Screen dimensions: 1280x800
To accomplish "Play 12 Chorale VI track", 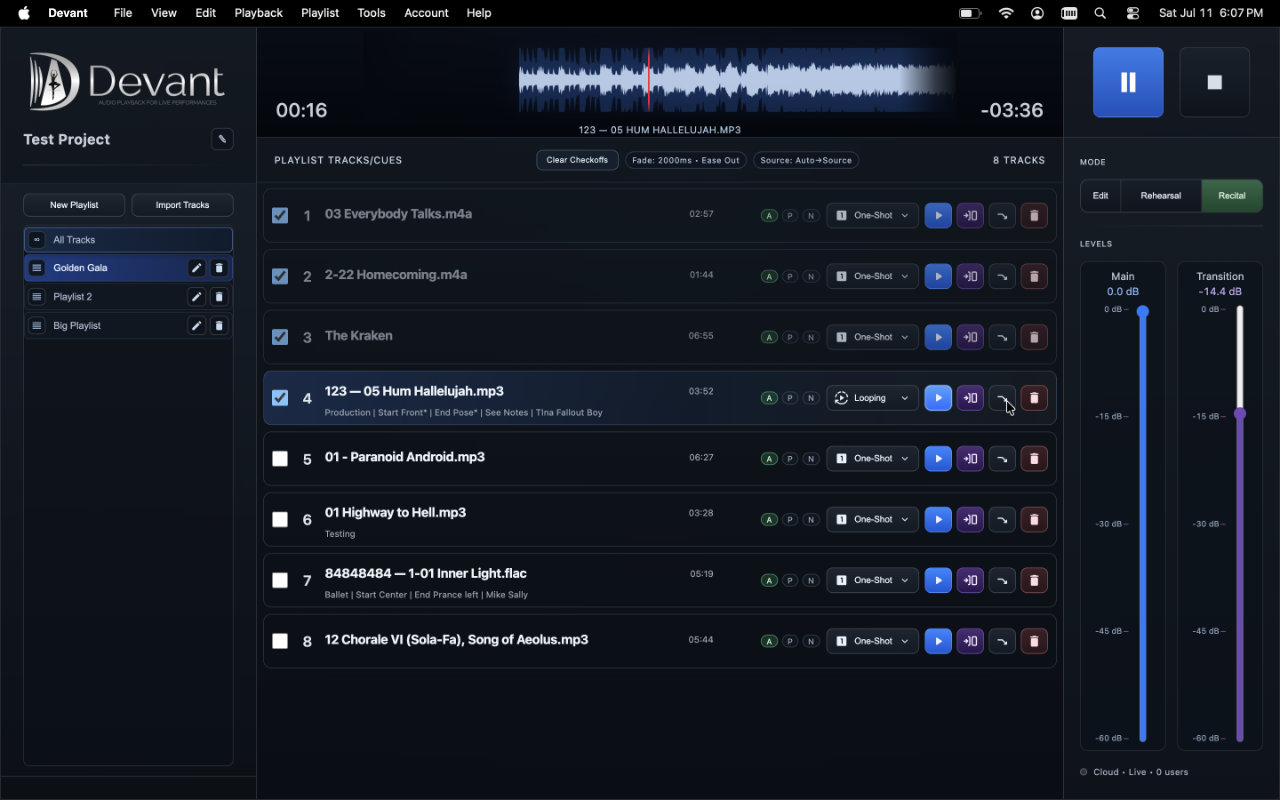I will click(938, 641).
